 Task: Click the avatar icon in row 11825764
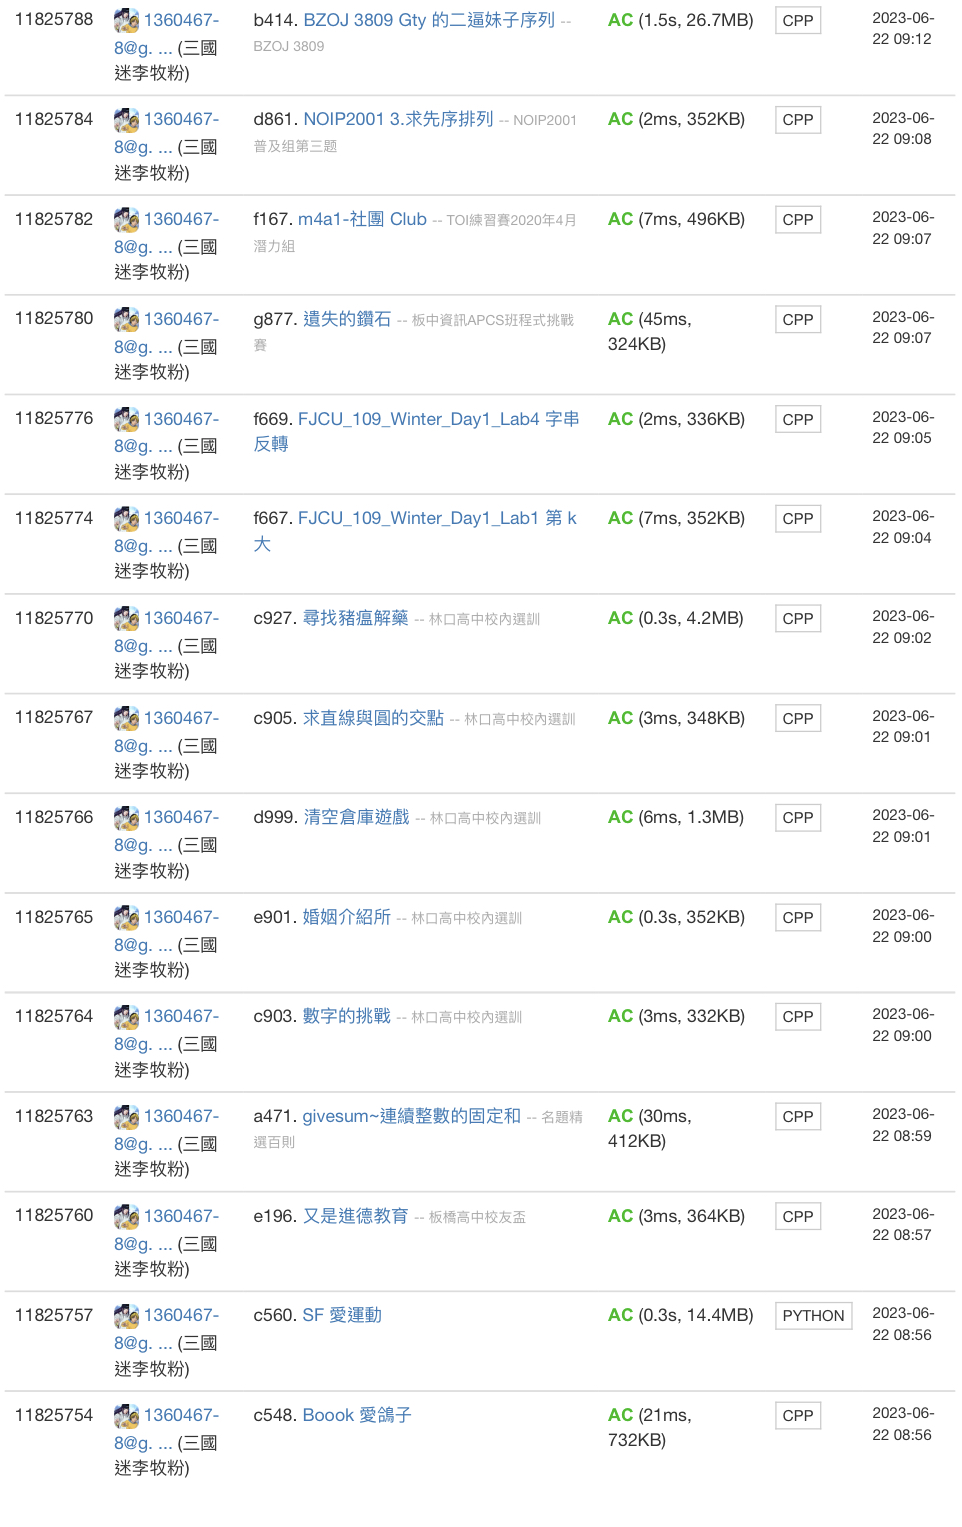pos(126,1017)
